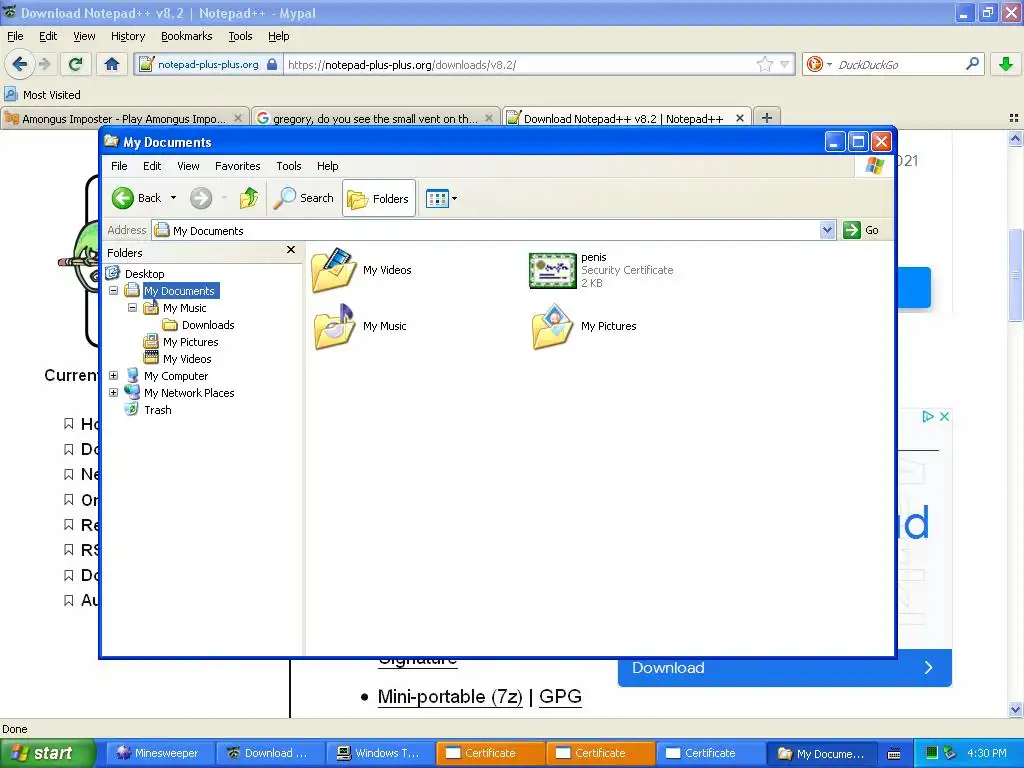Screen dimensions: 1024x768
Task: Click the keyboard icon in the taskbar
Action: coord(894,754)
